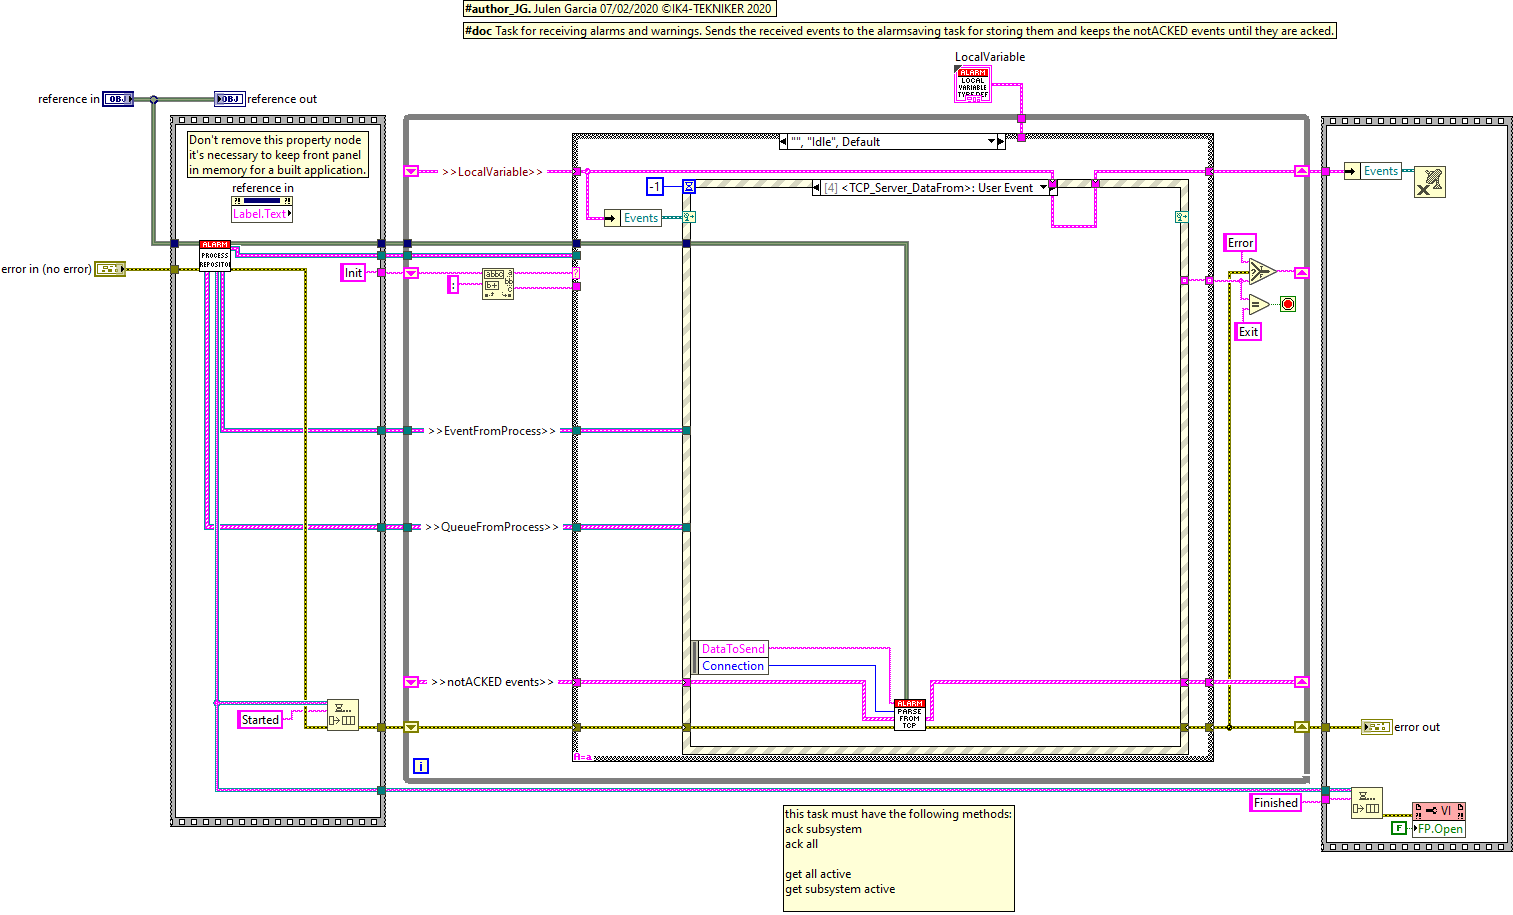The height and width of the screenshot is (915, 1513).
Task: Click the >>LocalVariable>> wire label
Action: (x=492, y=172)
